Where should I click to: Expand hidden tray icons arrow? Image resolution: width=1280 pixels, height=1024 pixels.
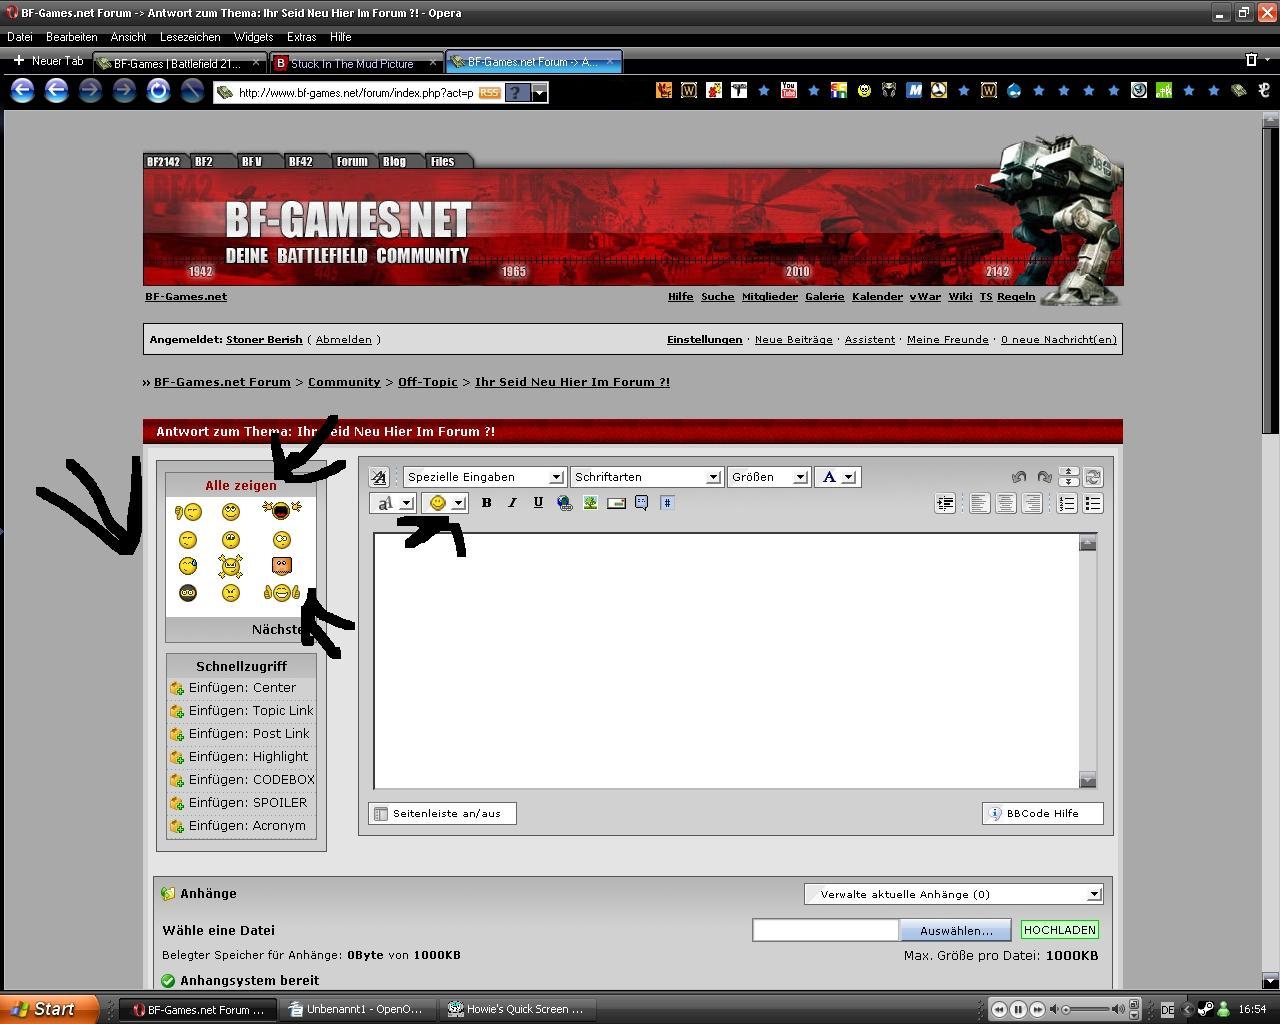1188,1009
